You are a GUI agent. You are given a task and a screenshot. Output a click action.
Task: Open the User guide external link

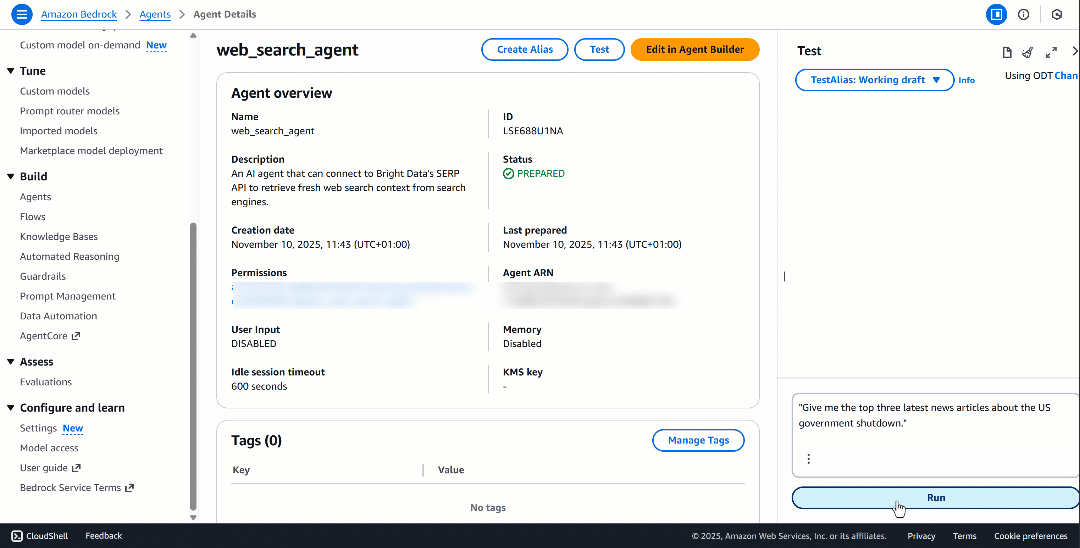50,467
